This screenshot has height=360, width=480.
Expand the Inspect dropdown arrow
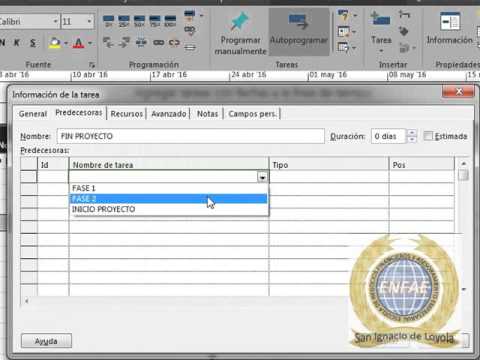click(x=355, y=16)
